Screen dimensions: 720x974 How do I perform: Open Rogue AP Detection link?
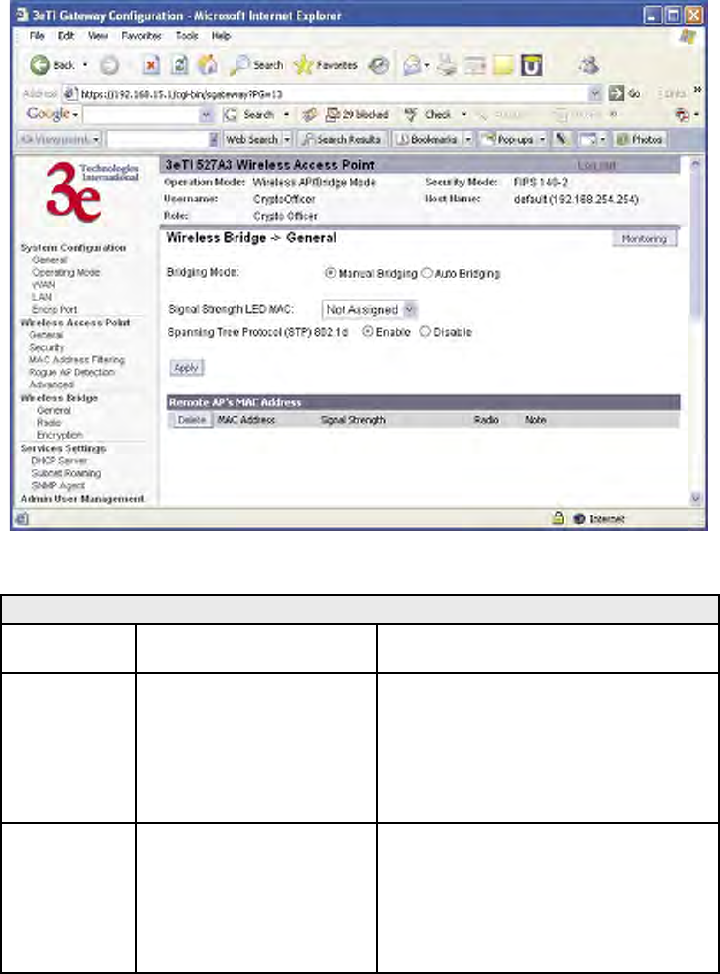[x=72, y=372]
